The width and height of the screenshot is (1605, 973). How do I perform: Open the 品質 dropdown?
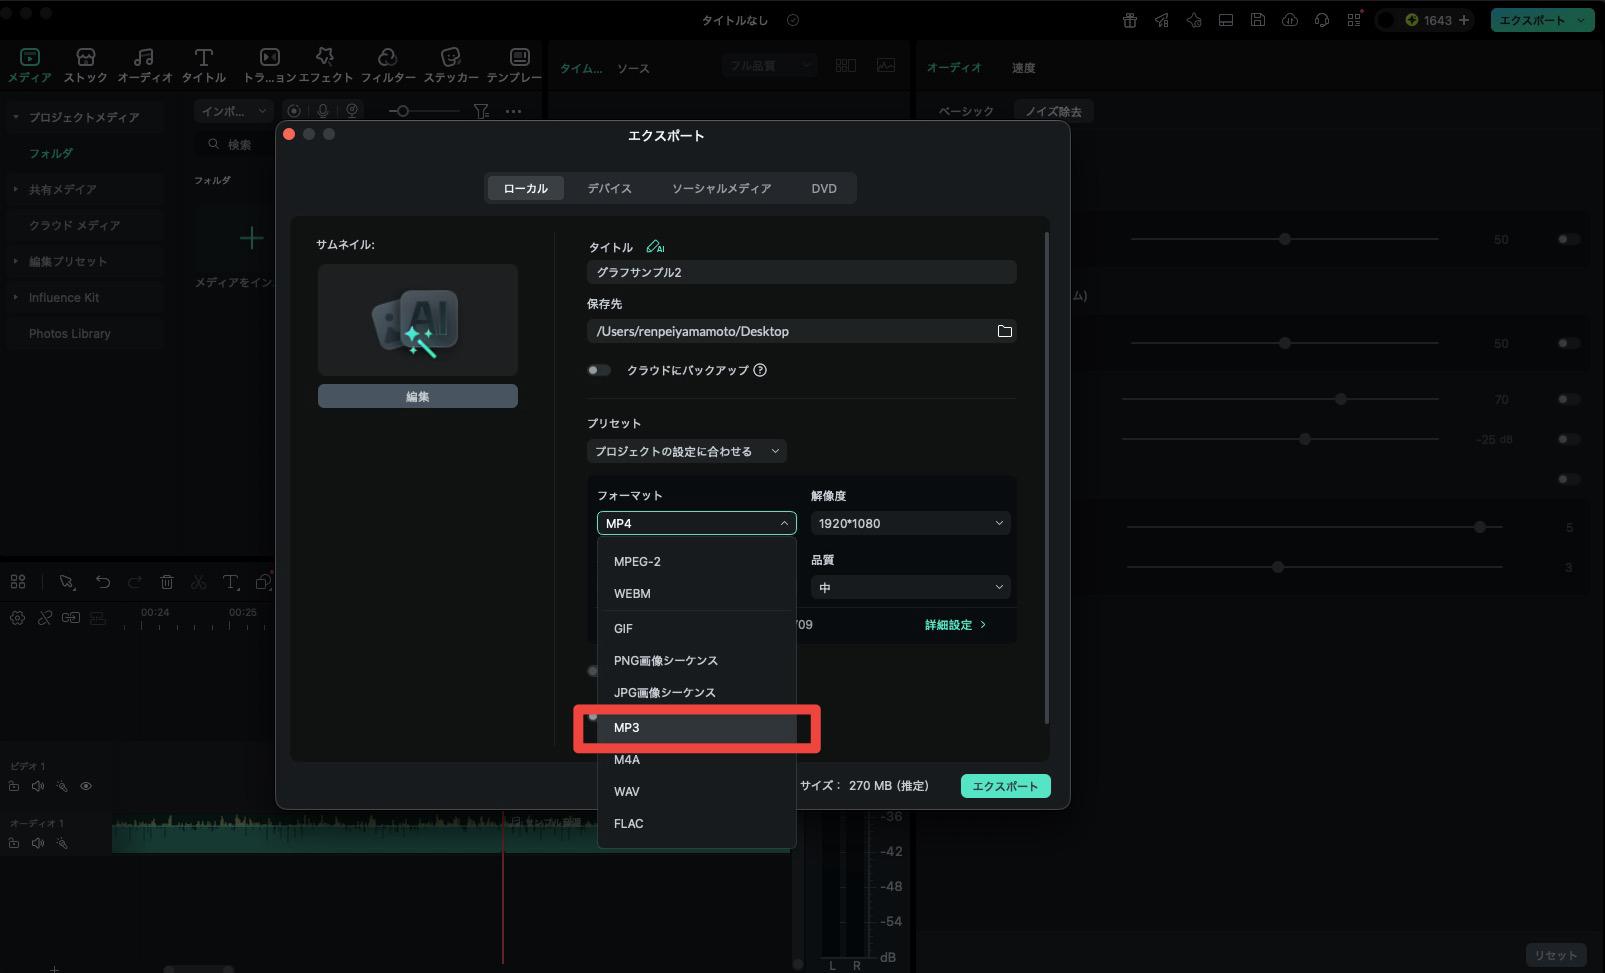(x=909, y=587)
